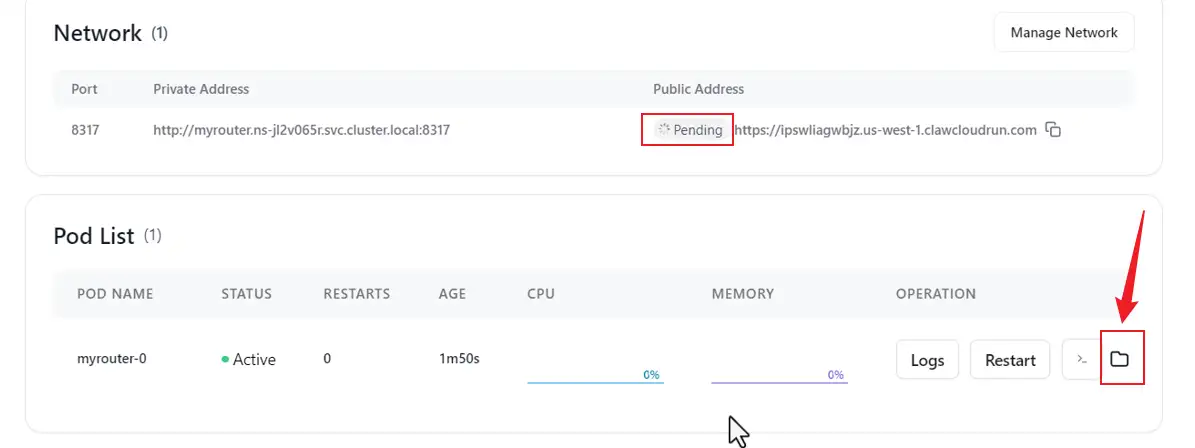Click the Public Address column header
This screenshot has width=1195, height=448.
pyautogui.click(x=698, y=89)
